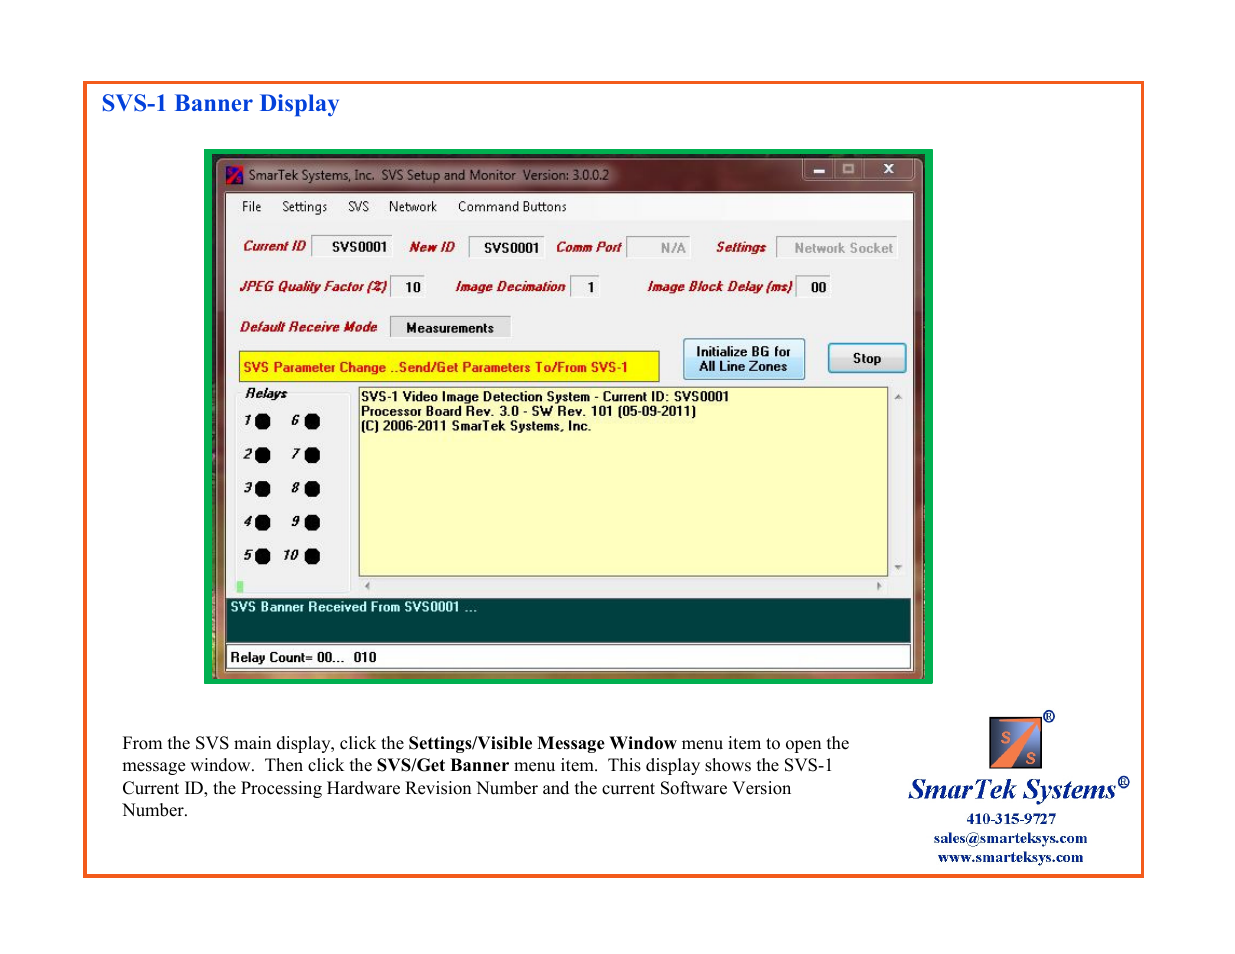Click the Stop button
Viewport: 1235px width, 954px height.
tap(867, 358)
